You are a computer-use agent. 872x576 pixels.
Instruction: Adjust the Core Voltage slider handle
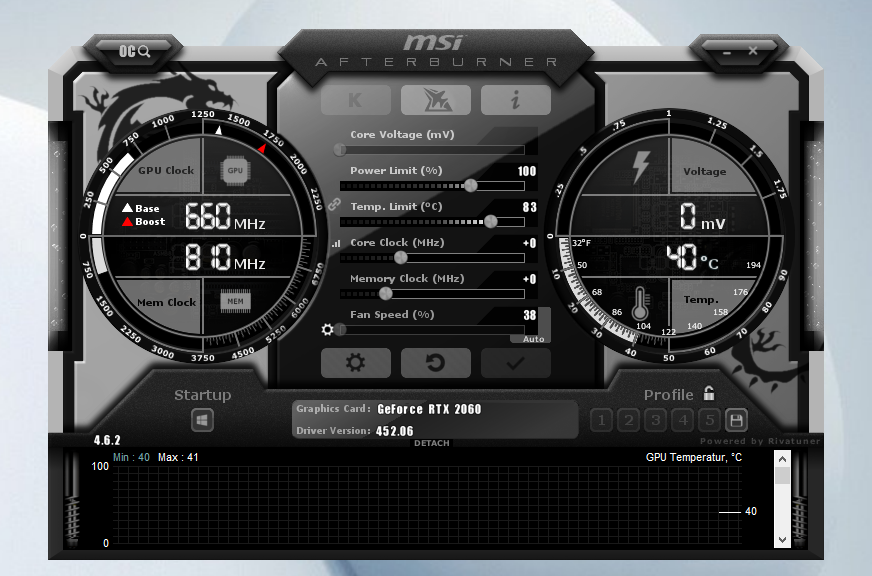coord(340,150)
